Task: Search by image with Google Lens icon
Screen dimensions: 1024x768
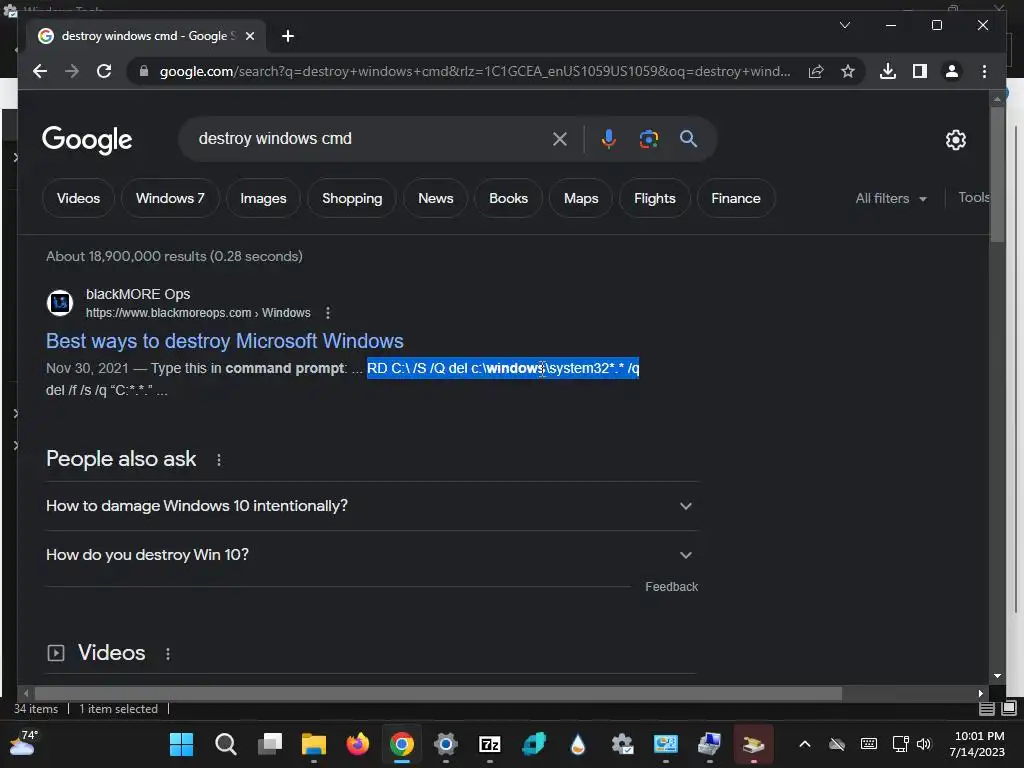Action: (648, 139)
